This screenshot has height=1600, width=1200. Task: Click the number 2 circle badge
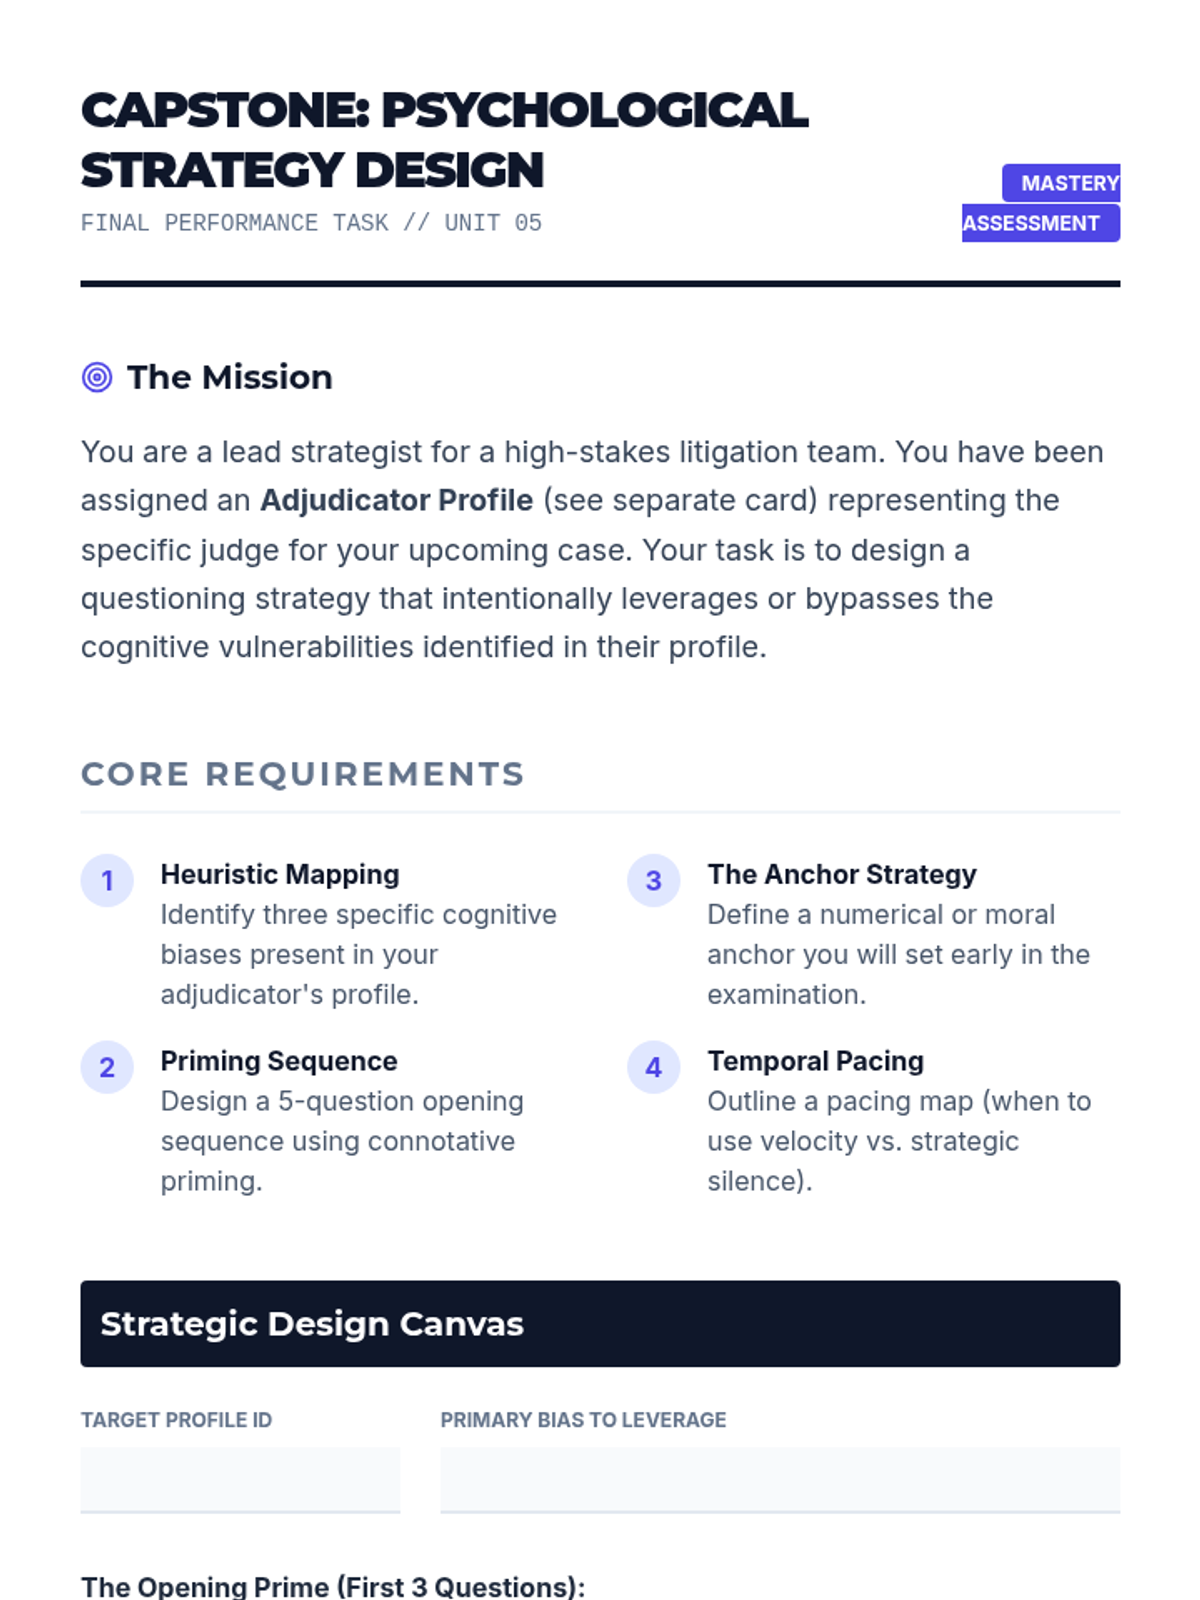pos(107,1067)
